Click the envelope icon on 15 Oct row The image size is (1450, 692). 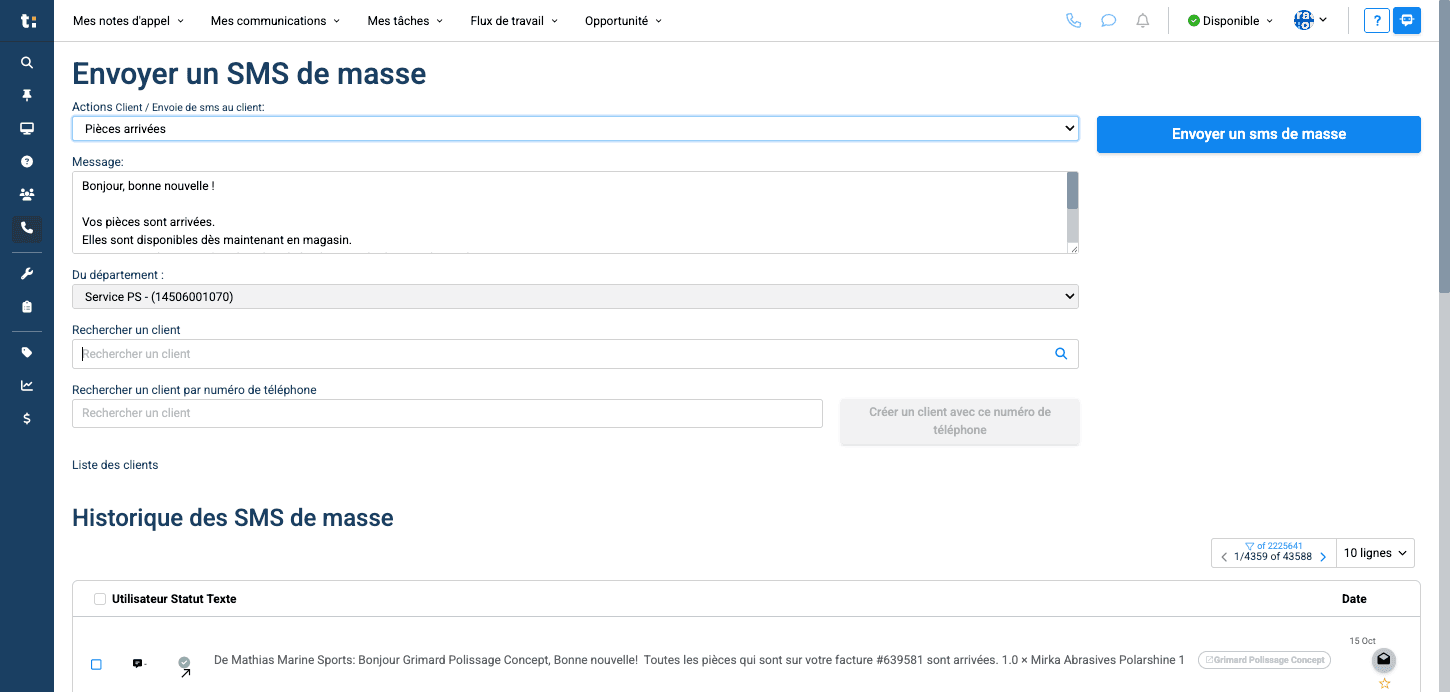pos(1384,659)
